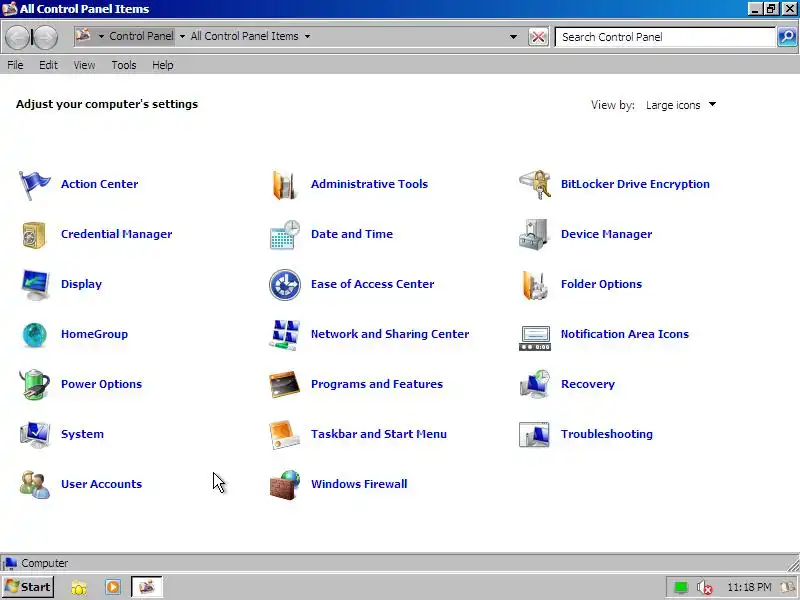Click the tray icon right of the clock
Screen dimensions: 800x600
point(788,587)
